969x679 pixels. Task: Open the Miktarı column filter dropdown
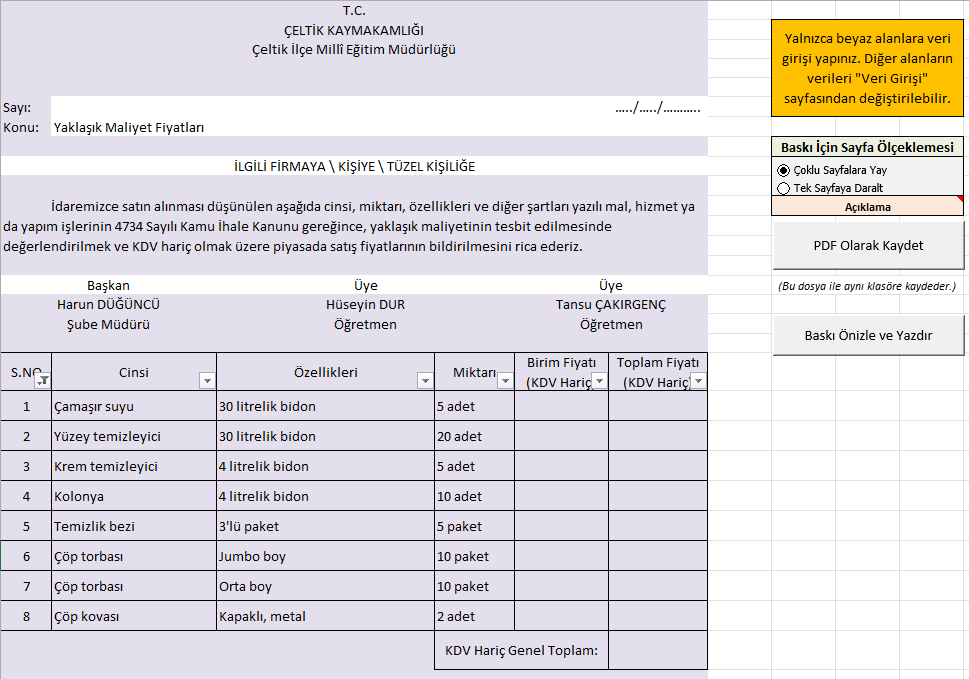505,381
